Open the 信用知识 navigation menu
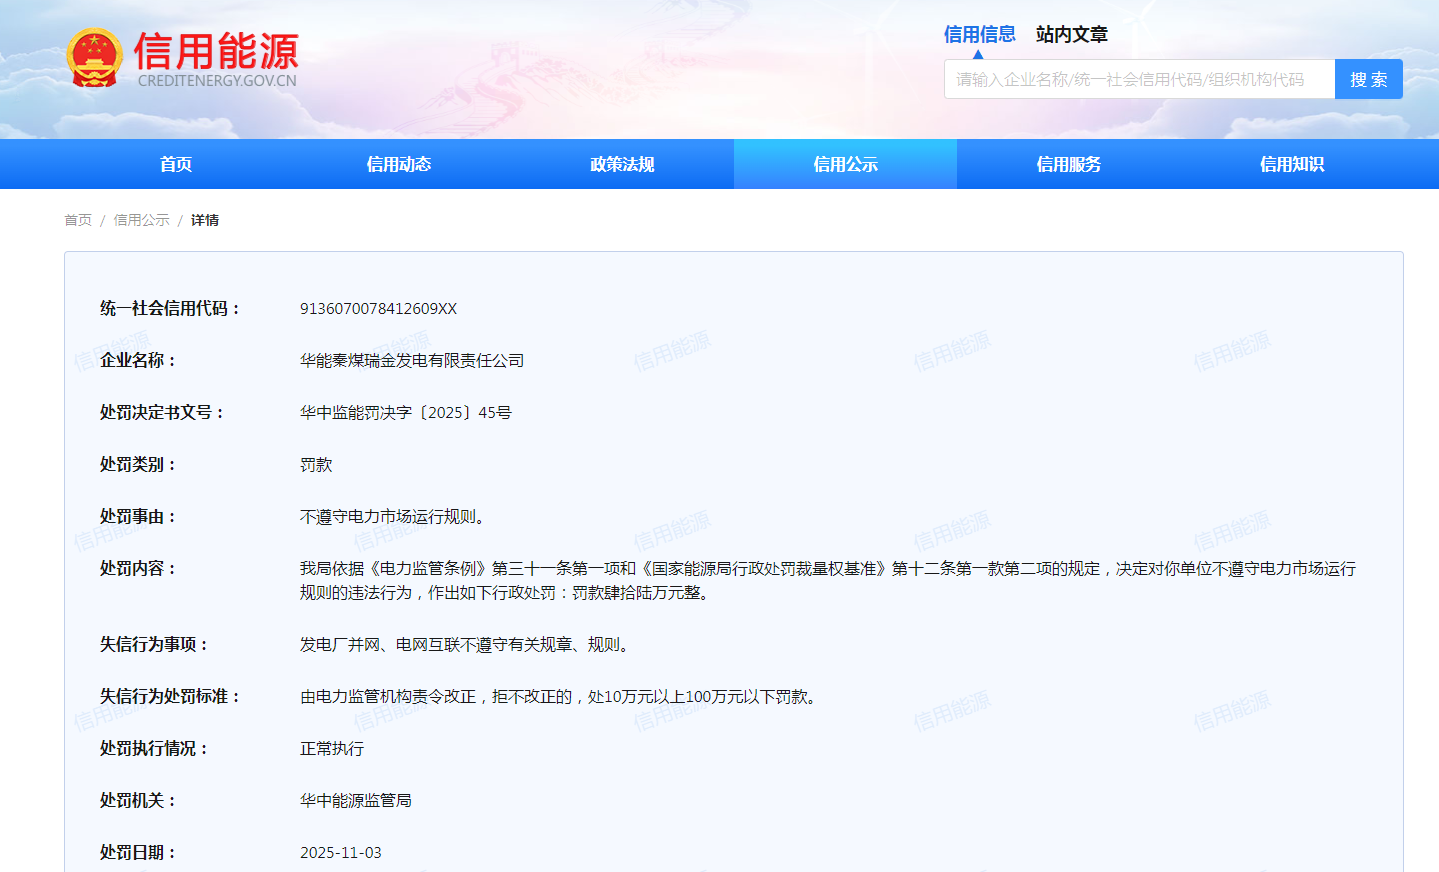The width and height of the screenshot is (1439, 872). (x=1289, y=163)
